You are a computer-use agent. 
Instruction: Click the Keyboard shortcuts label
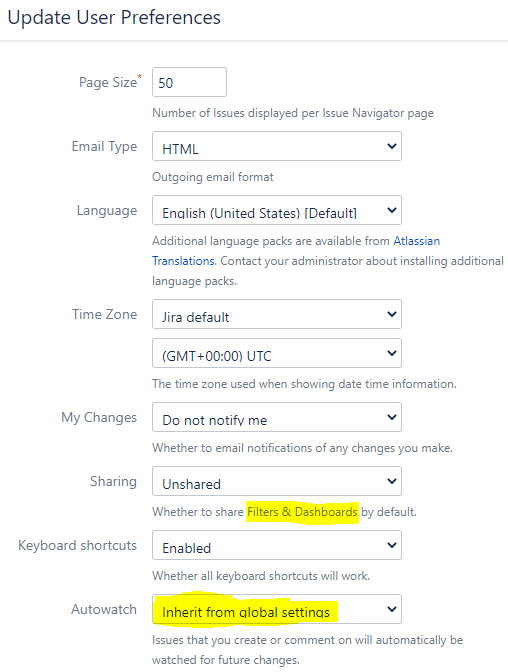click(78, 545)
